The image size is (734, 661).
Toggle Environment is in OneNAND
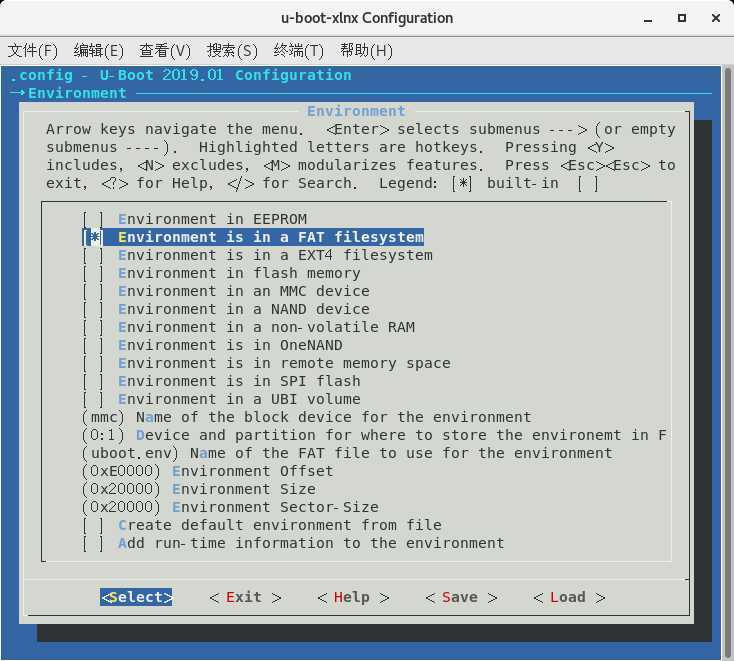(x=213, y=345)
